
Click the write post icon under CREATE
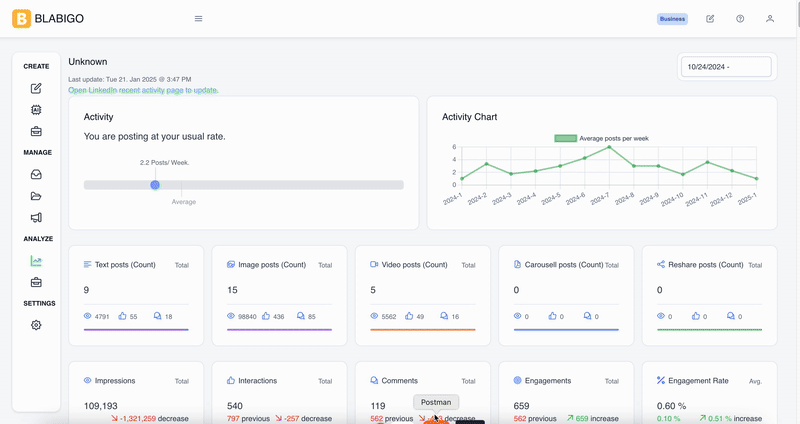(x=36, y=88)
